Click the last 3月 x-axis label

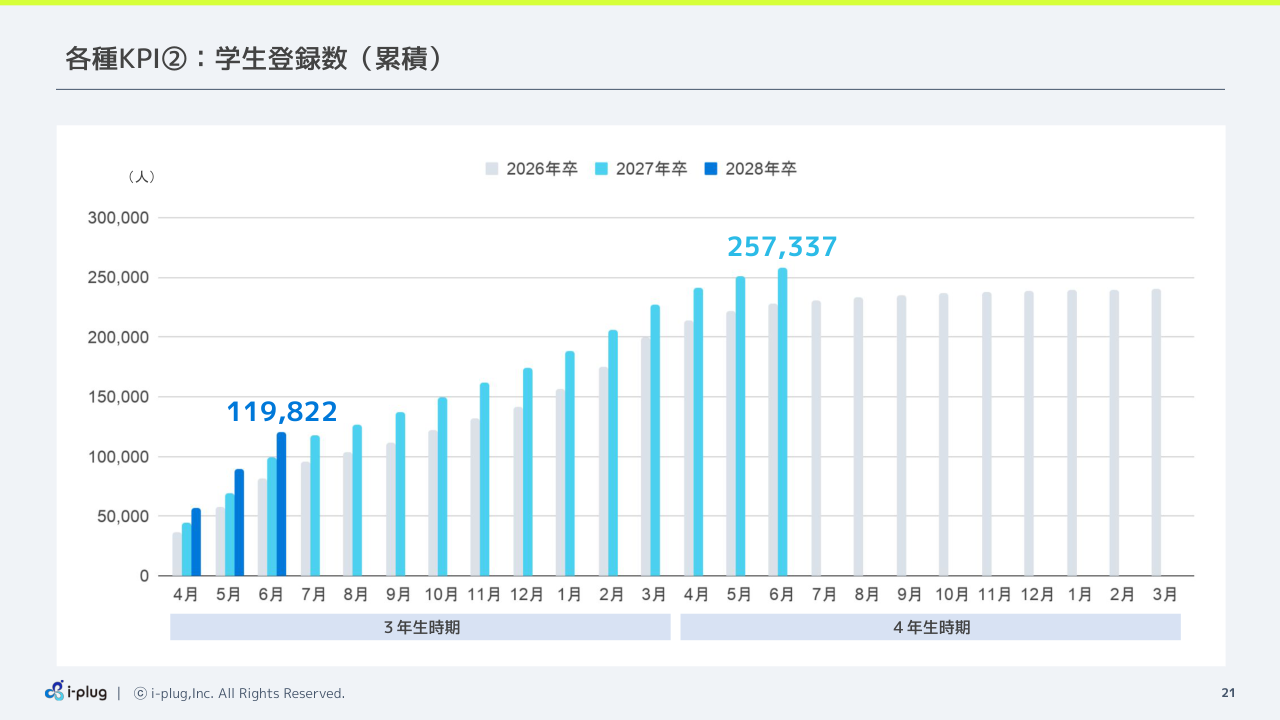point(1165,594)
